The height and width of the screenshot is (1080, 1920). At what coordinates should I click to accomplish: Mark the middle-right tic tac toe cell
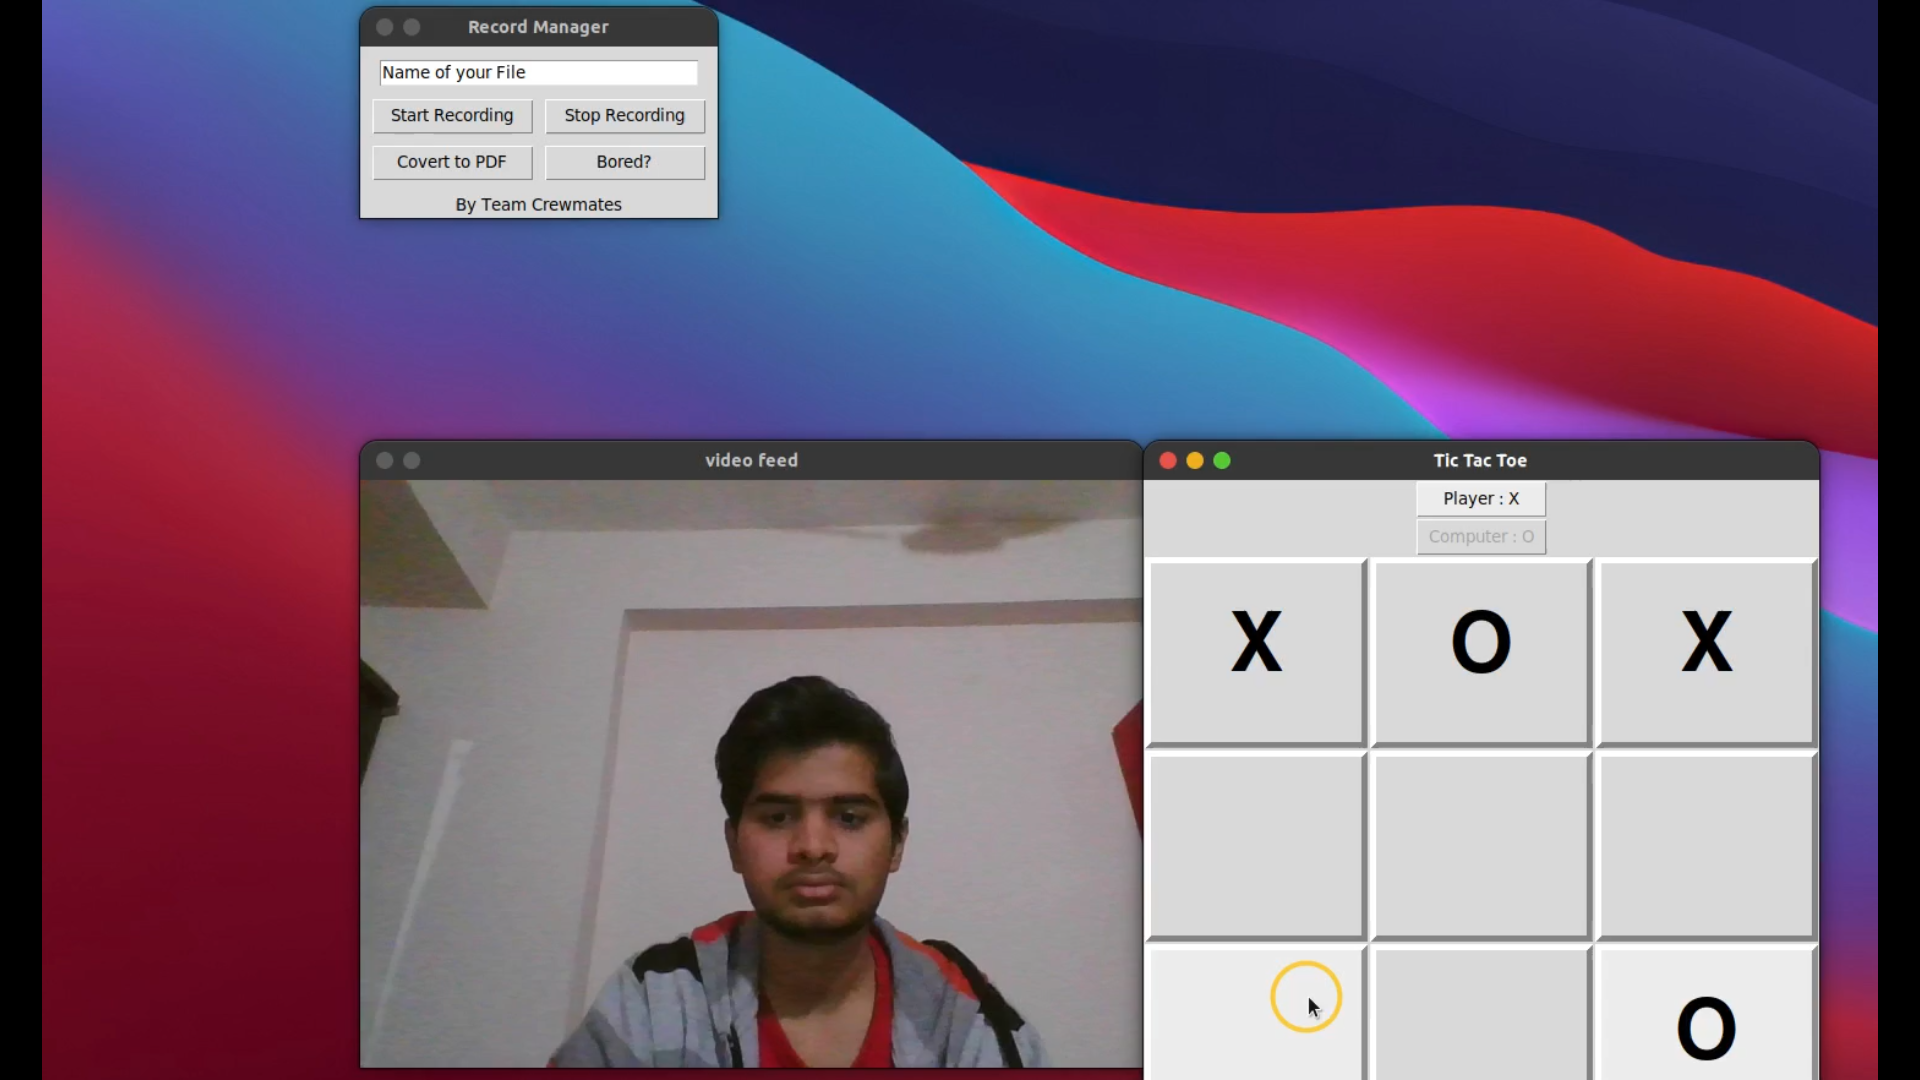coord(1706,846)
